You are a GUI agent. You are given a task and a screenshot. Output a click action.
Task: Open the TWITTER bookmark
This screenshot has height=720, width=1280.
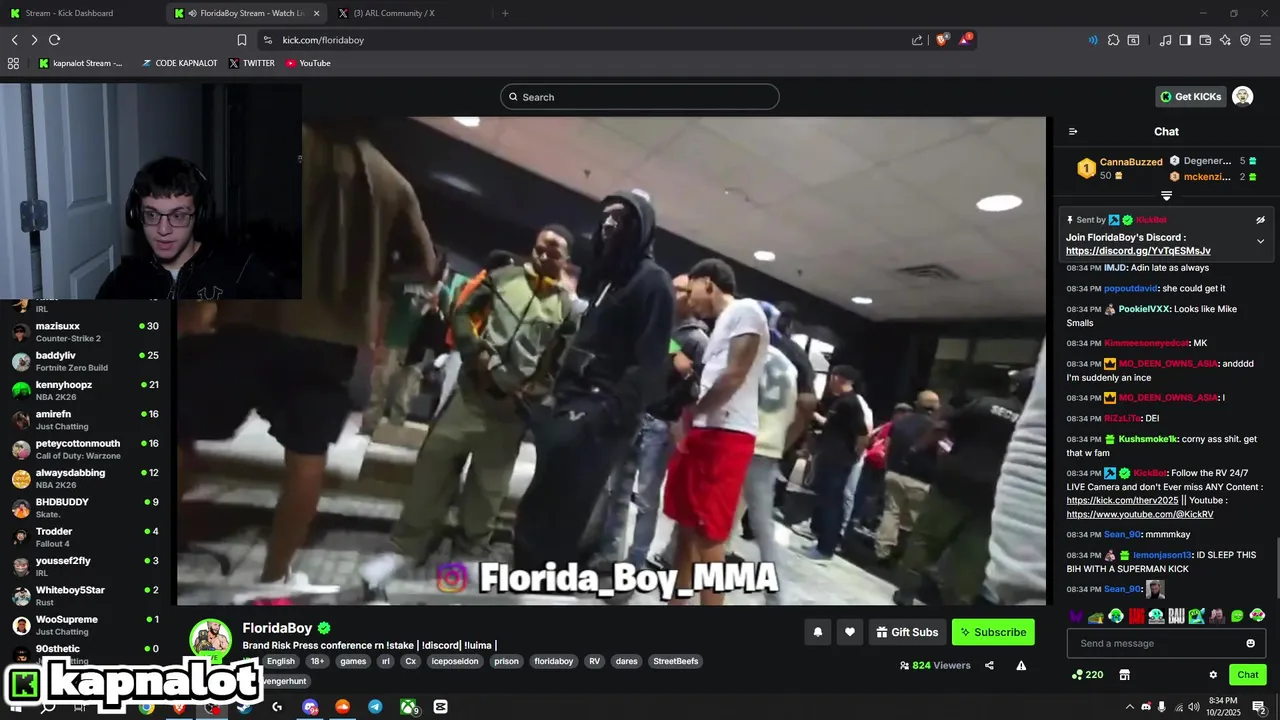[251, 63]
